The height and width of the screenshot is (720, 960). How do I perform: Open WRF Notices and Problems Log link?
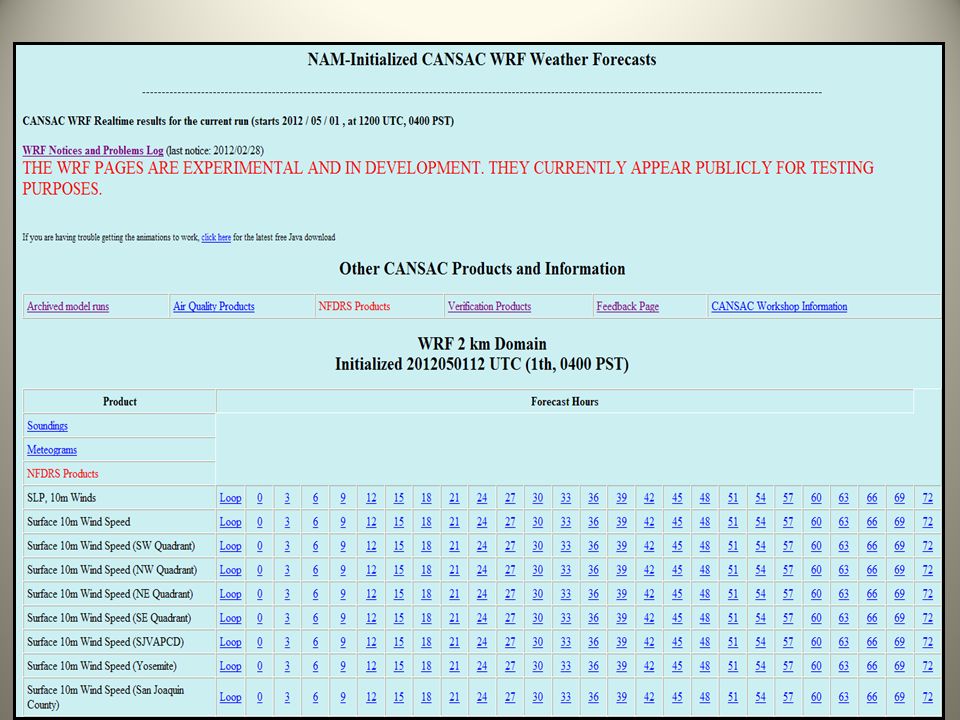(93, 151)
